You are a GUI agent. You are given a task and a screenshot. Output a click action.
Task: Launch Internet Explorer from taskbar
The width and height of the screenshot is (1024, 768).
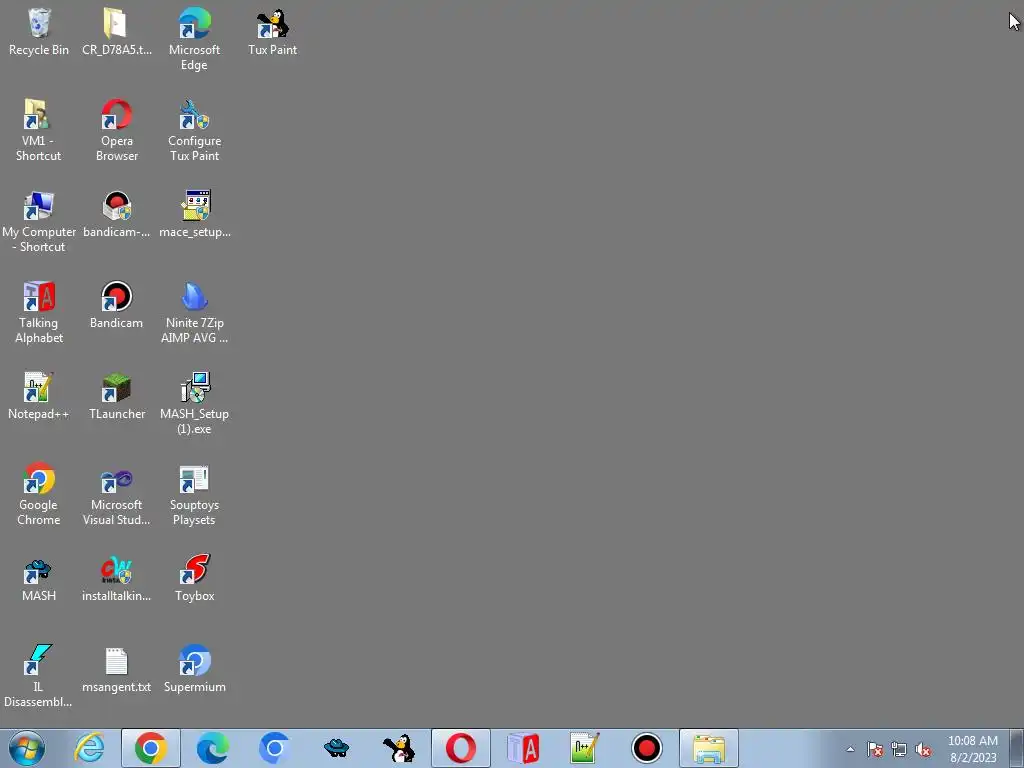[x=89, y=748]
